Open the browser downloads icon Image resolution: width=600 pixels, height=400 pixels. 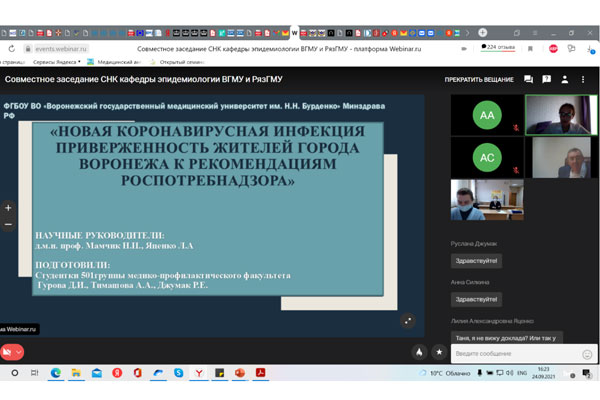pos(590,49)
